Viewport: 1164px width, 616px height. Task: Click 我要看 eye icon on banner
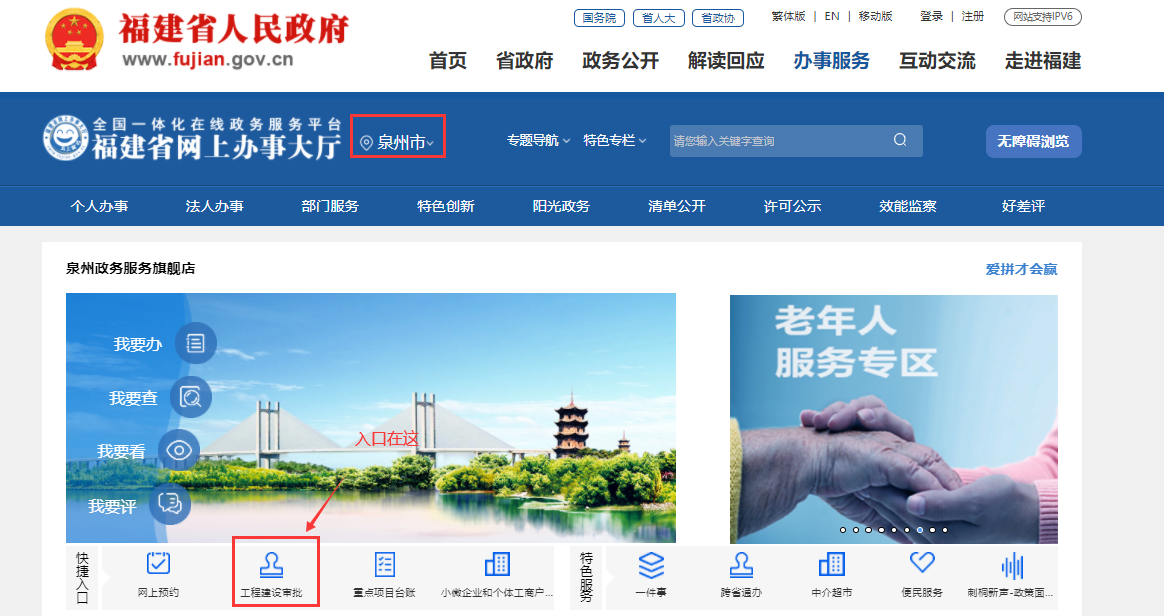(179, 450)
